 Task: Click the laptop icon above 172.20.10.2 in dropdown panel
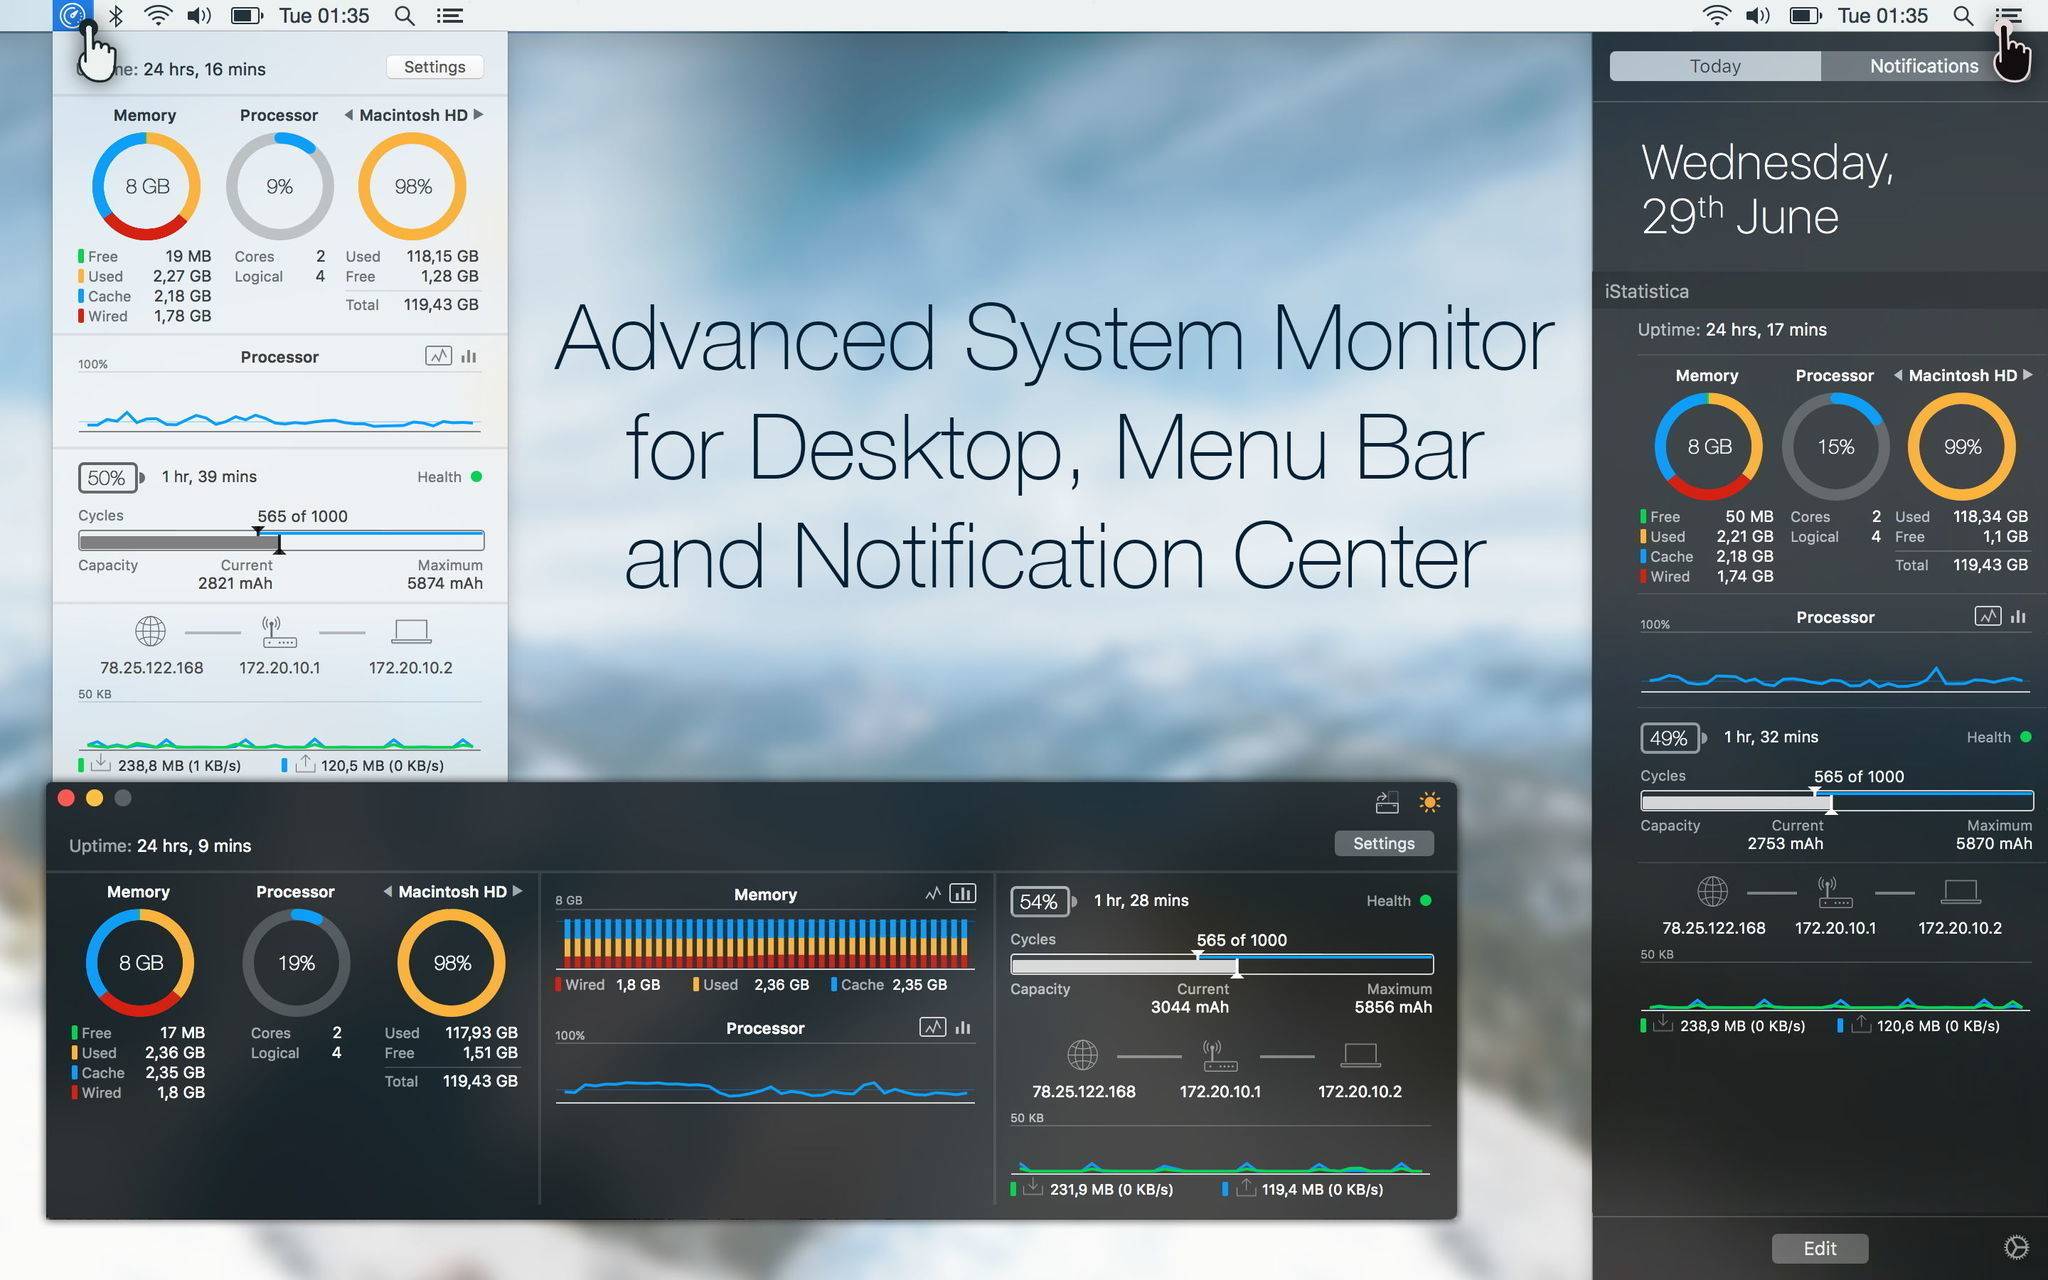point(411,631)
